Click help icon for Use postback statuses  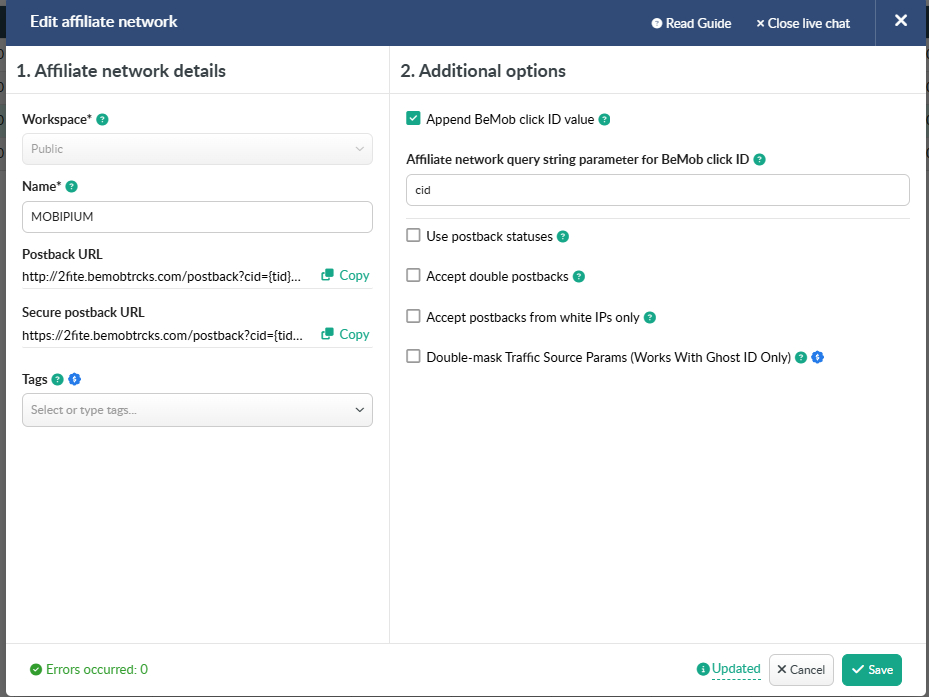[x=563, y=237]
